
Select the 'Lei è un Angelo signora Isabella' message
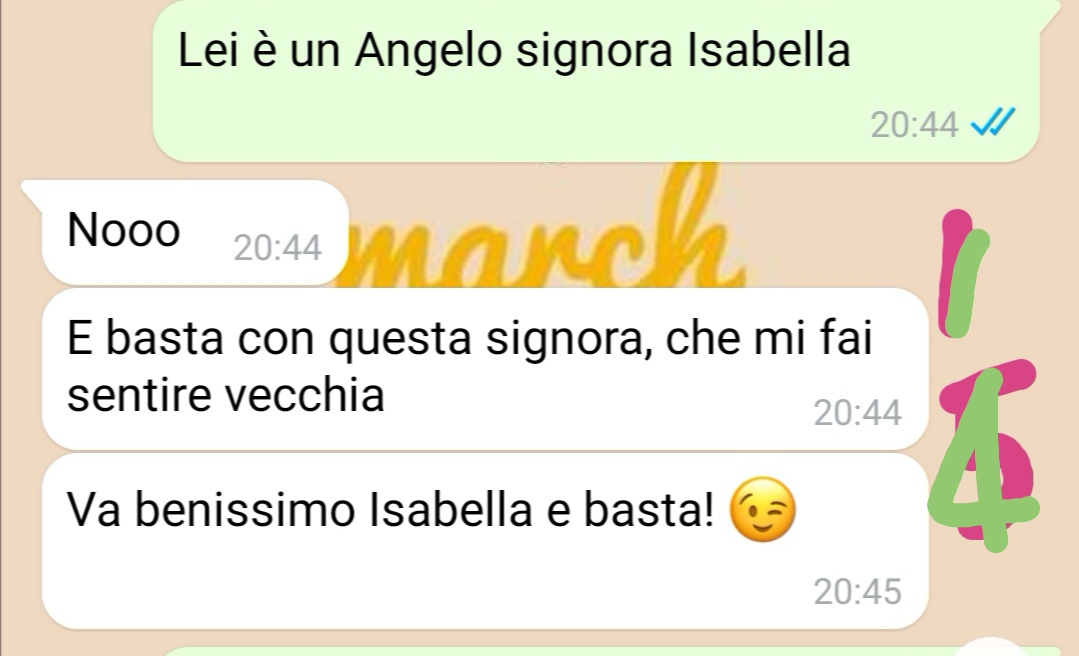[x=596, y=81]
